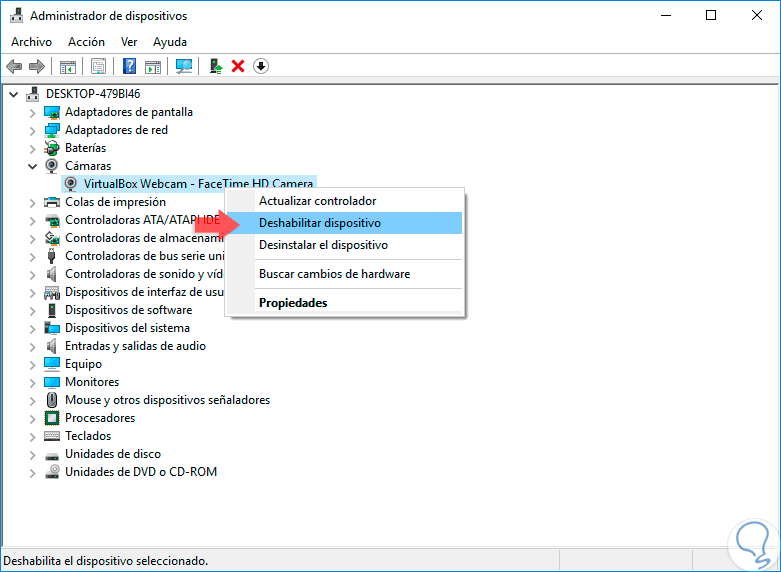Image resolution: width=781 pixels, height=572 pixels.
Task: Show or hide console tree icon
Action: pos(68,66)
